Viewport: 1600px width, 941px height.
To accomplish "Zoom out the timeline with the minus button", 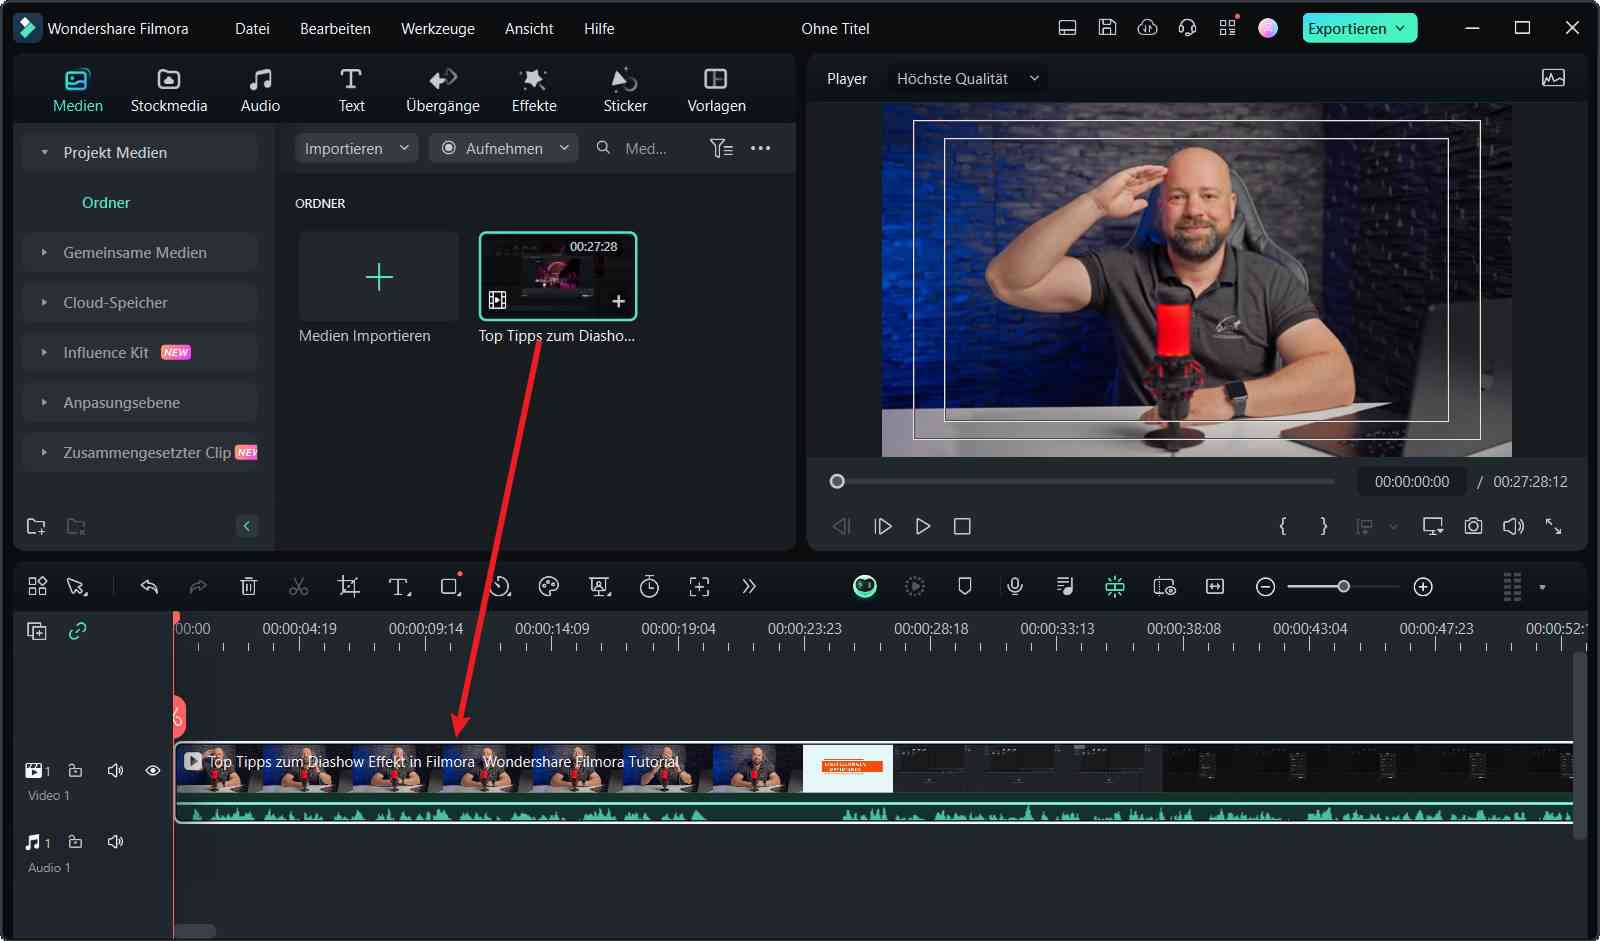I will pos(1265,587).
